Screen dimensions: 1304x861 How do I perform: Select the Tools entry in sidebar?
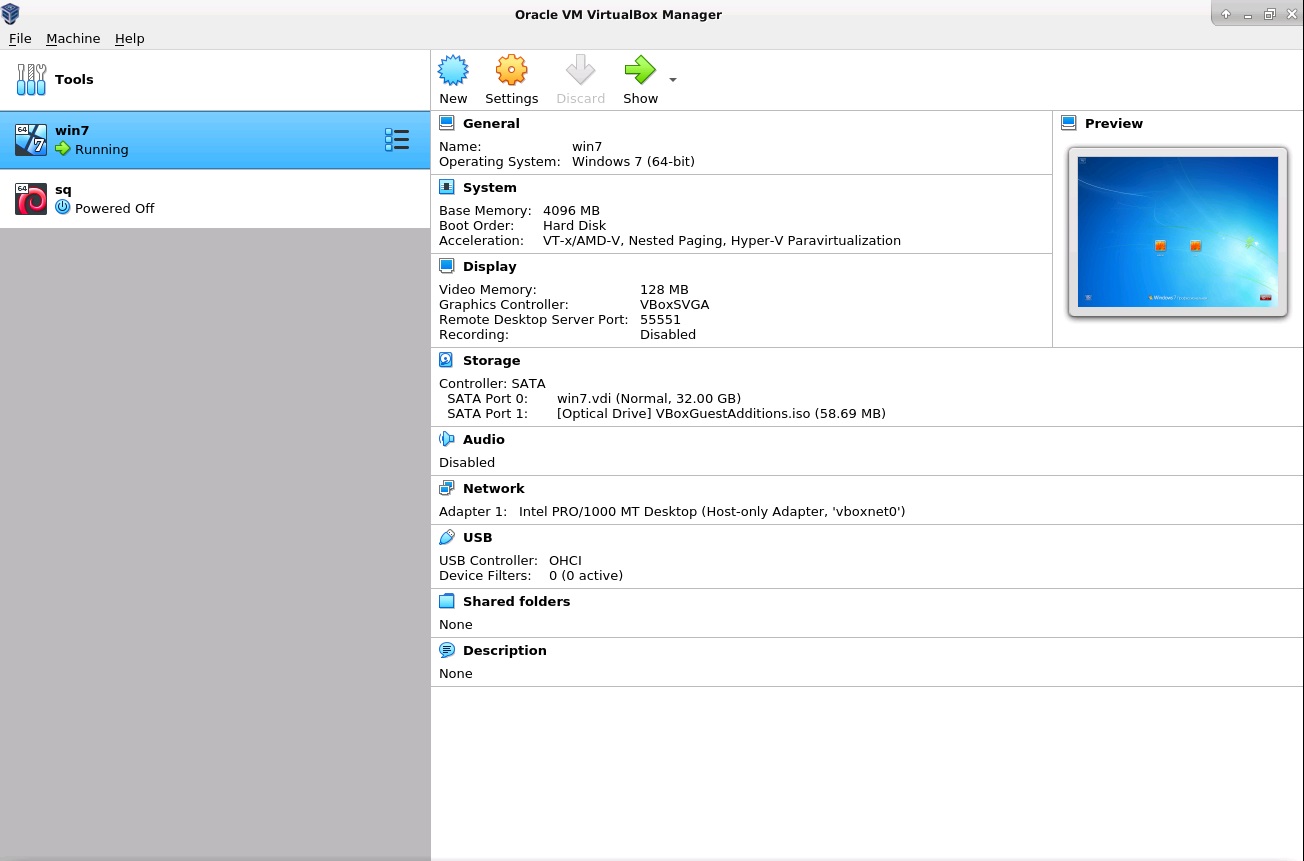[215, 80]
